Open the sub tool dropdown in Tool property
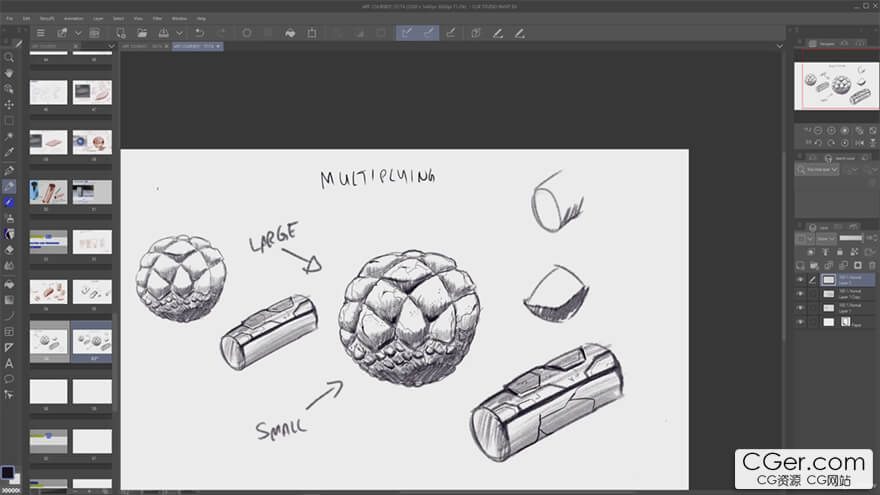 tap(817, 169)
